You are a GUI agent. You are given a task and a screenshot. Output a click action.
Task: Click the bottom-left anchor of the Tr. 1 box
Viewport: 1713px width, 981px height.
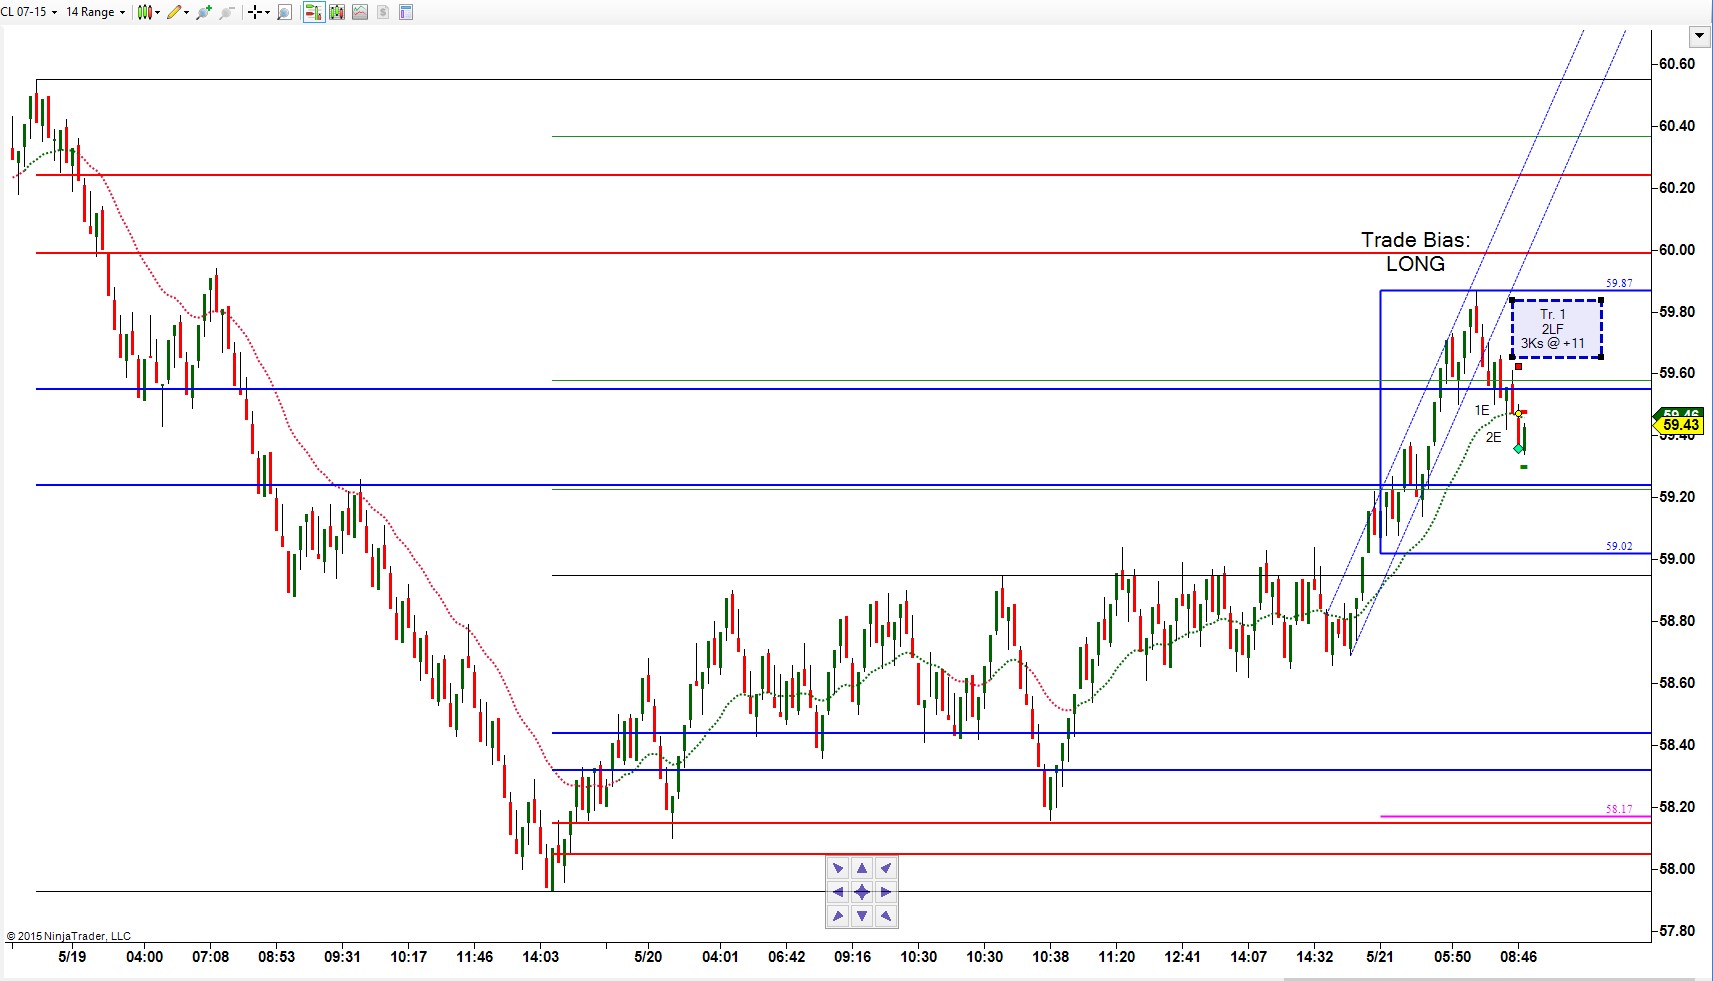[1511, 357]
